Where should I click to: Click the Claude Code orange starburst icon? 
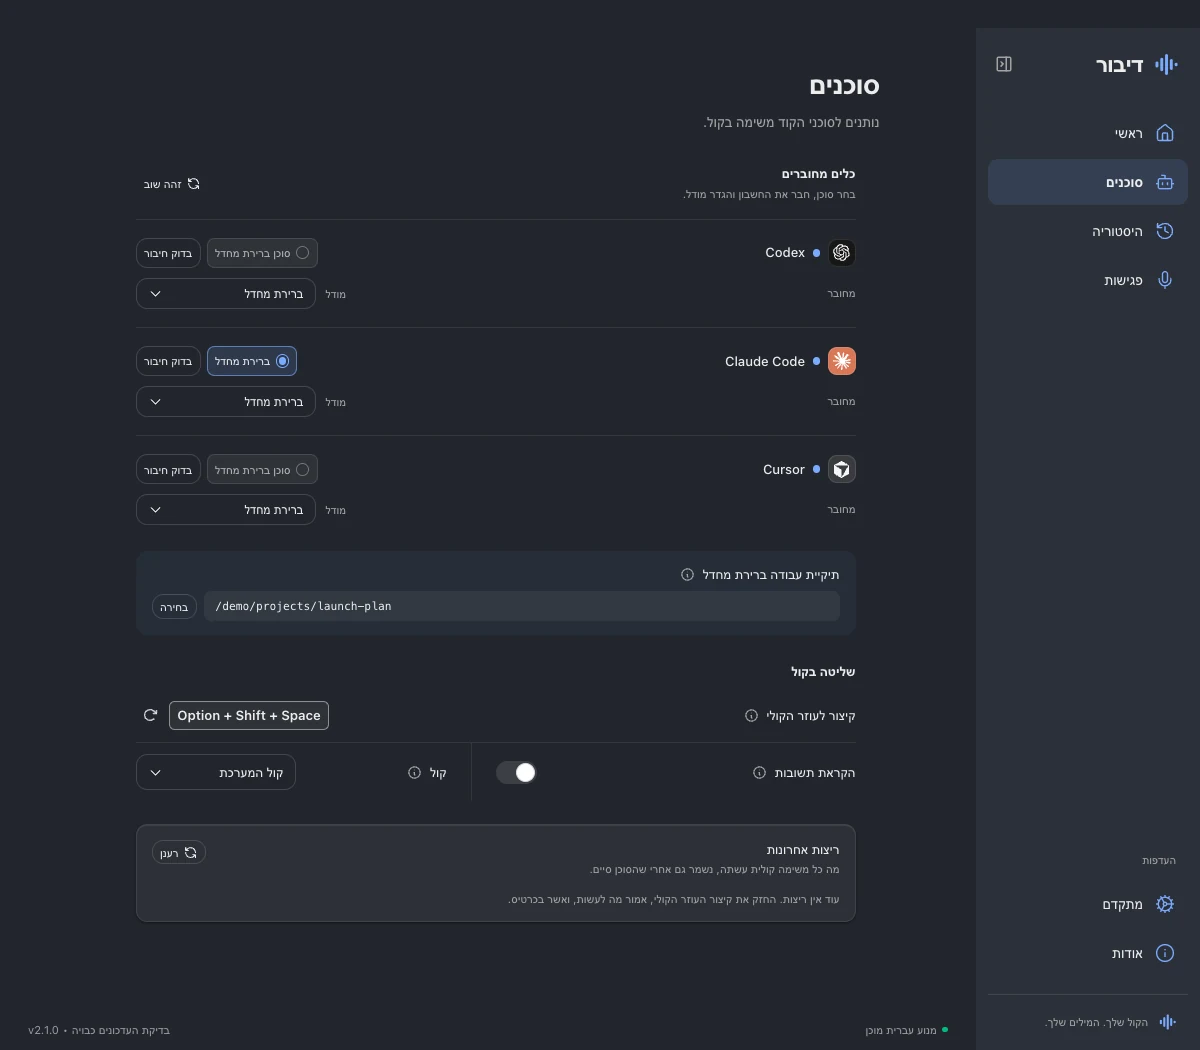point(842,361)
